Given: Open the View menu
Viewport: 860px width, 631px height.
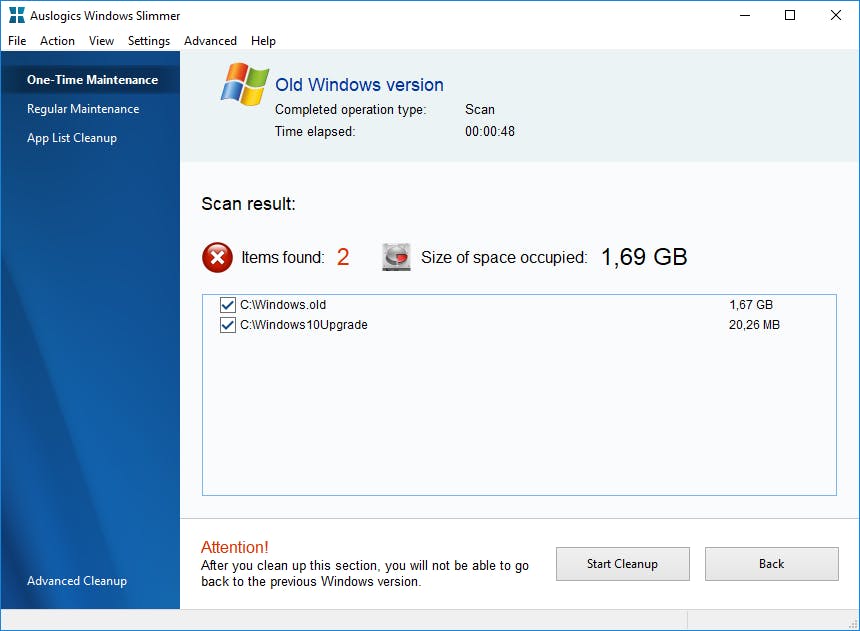Looking at the screenshot, I should pyautogui.click(x=100, y=41).
